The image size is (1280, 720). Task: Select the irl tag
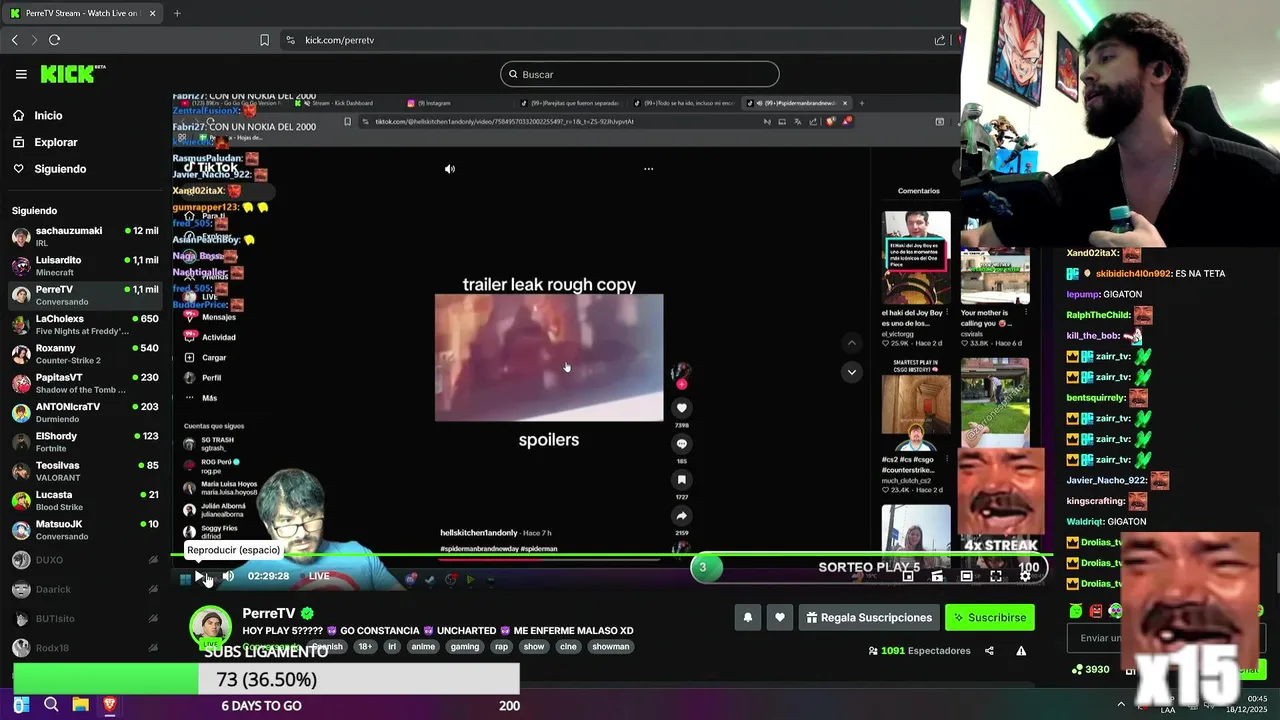pyautogui.click(x=392, y=647)
